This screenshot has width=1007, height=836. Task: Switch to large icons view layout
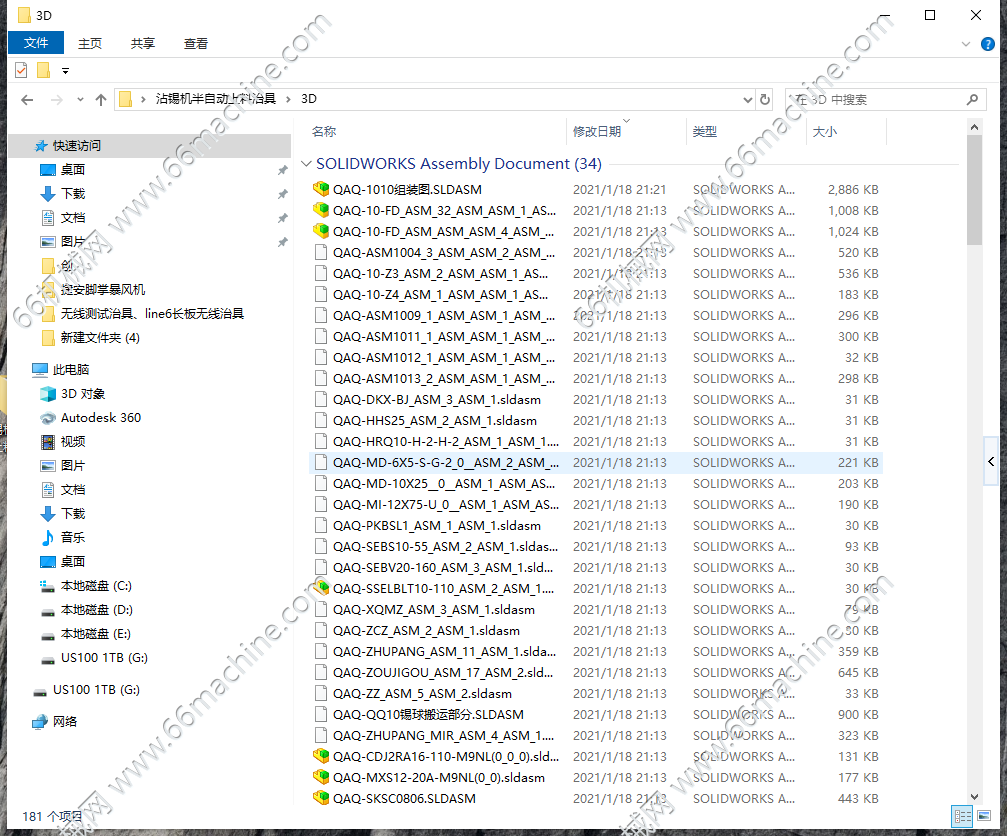pyautogui.click(x=984, y=816)
